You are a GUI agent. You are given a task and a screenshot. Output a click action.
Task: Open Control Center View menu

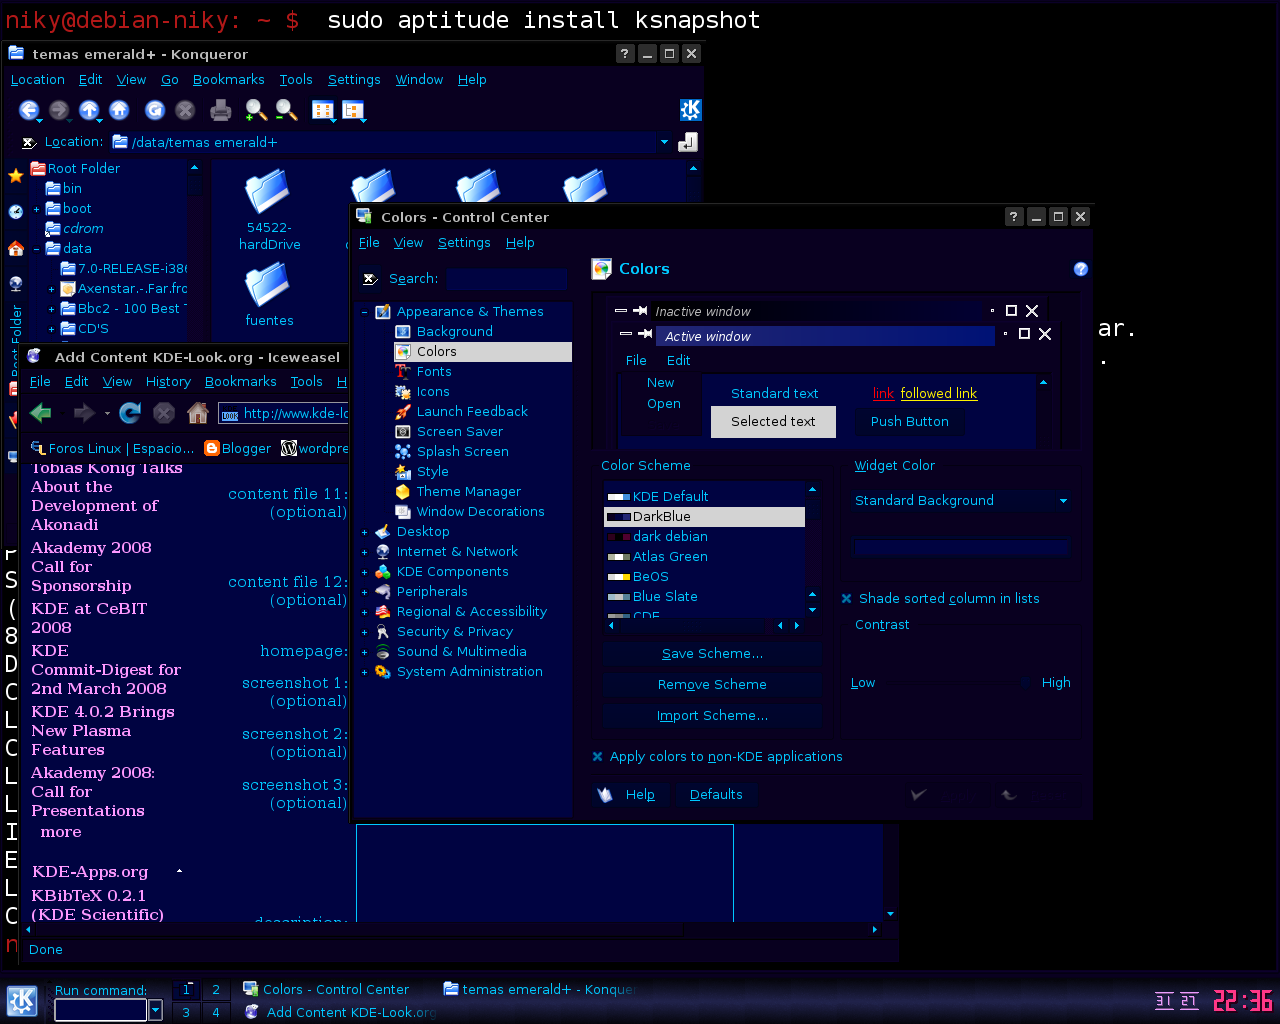[408, 242]
